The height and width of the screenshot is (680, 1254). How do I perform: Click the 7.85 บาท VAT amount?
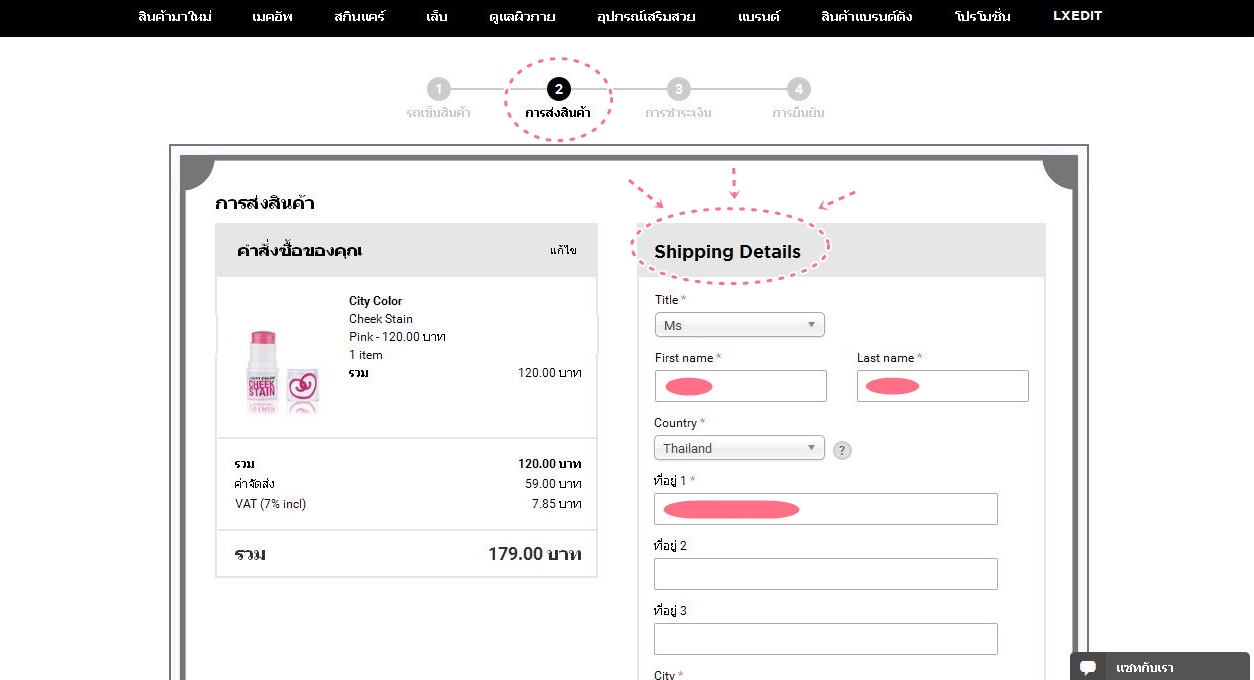coord(556,504)
